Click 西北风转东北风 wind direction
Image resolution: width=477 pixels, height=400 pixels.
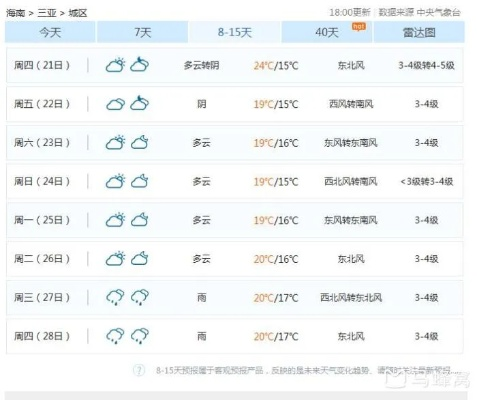351,297
